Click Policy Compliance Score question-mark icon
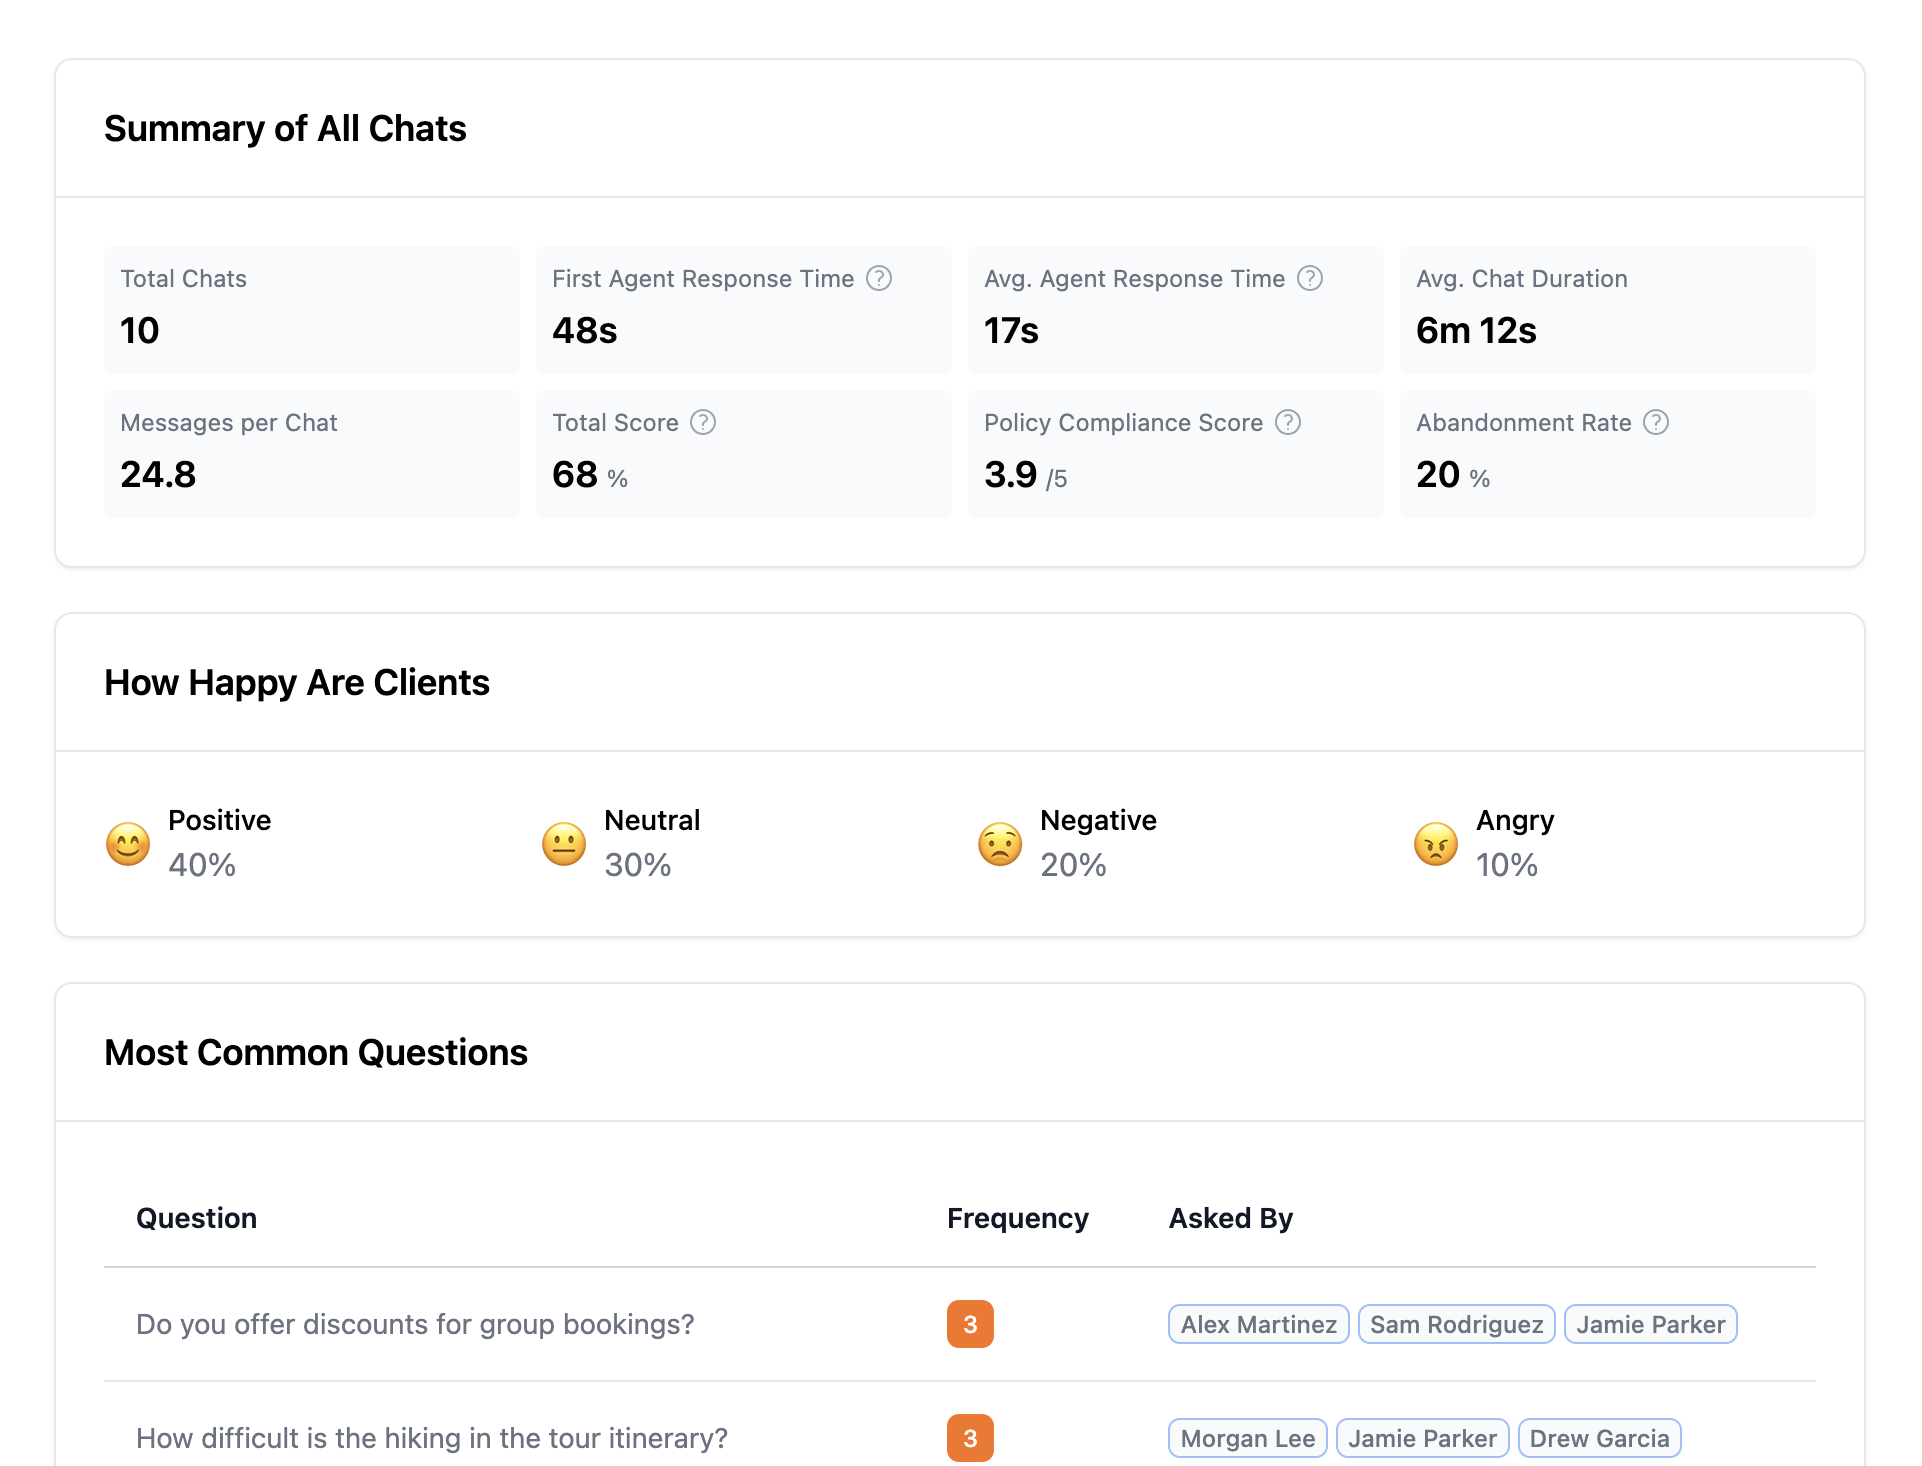 coord(1288,422)
